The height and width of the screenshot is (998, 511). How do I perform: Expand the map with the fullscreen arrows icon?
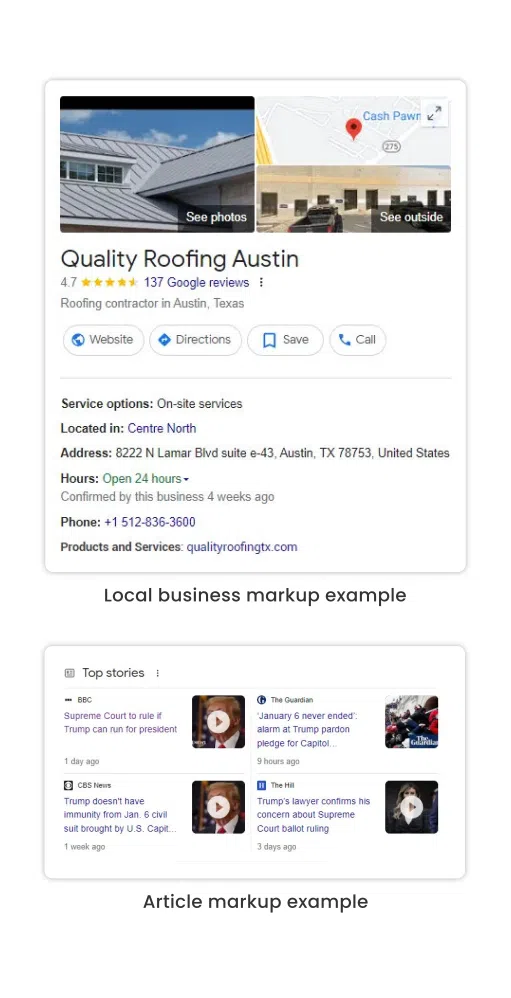click(435, 113)
